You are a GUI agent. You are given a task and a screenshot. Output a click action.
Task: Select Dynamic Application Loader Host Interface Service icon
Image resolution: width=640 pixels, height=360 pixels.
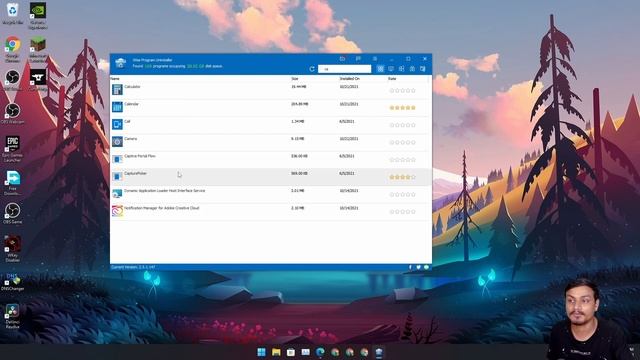point(117,193)
